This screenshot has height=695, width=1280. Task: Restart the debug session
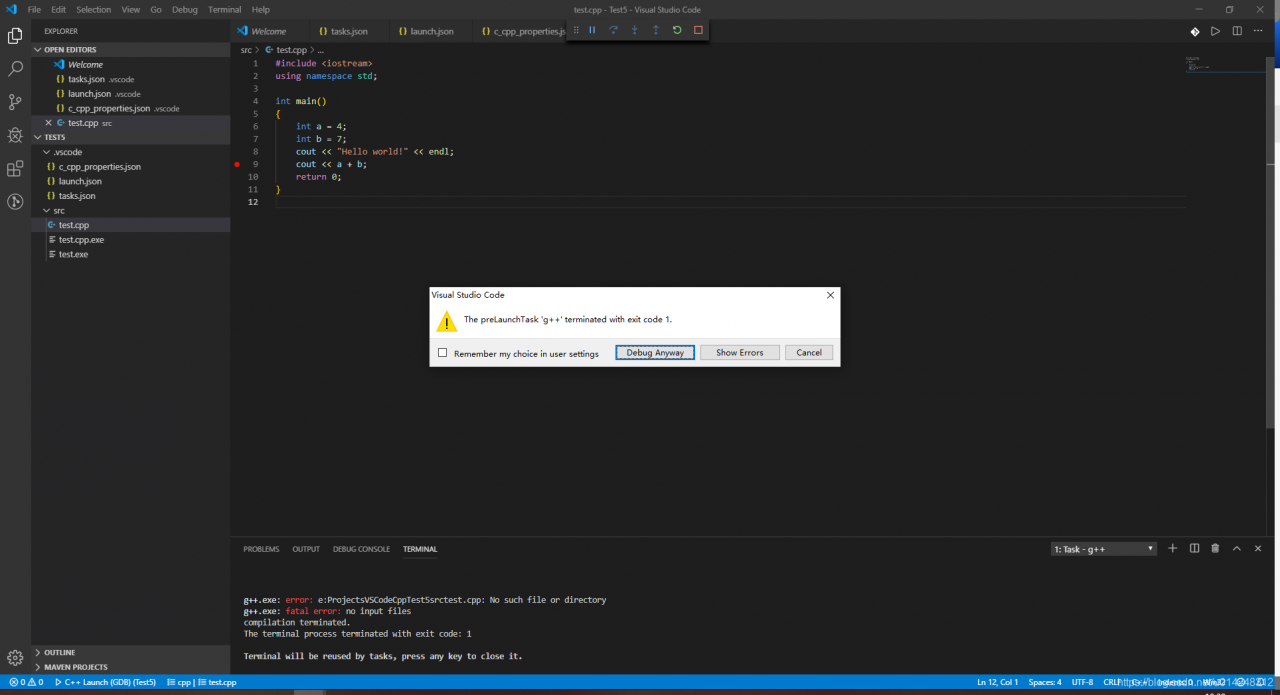(677, 30)
